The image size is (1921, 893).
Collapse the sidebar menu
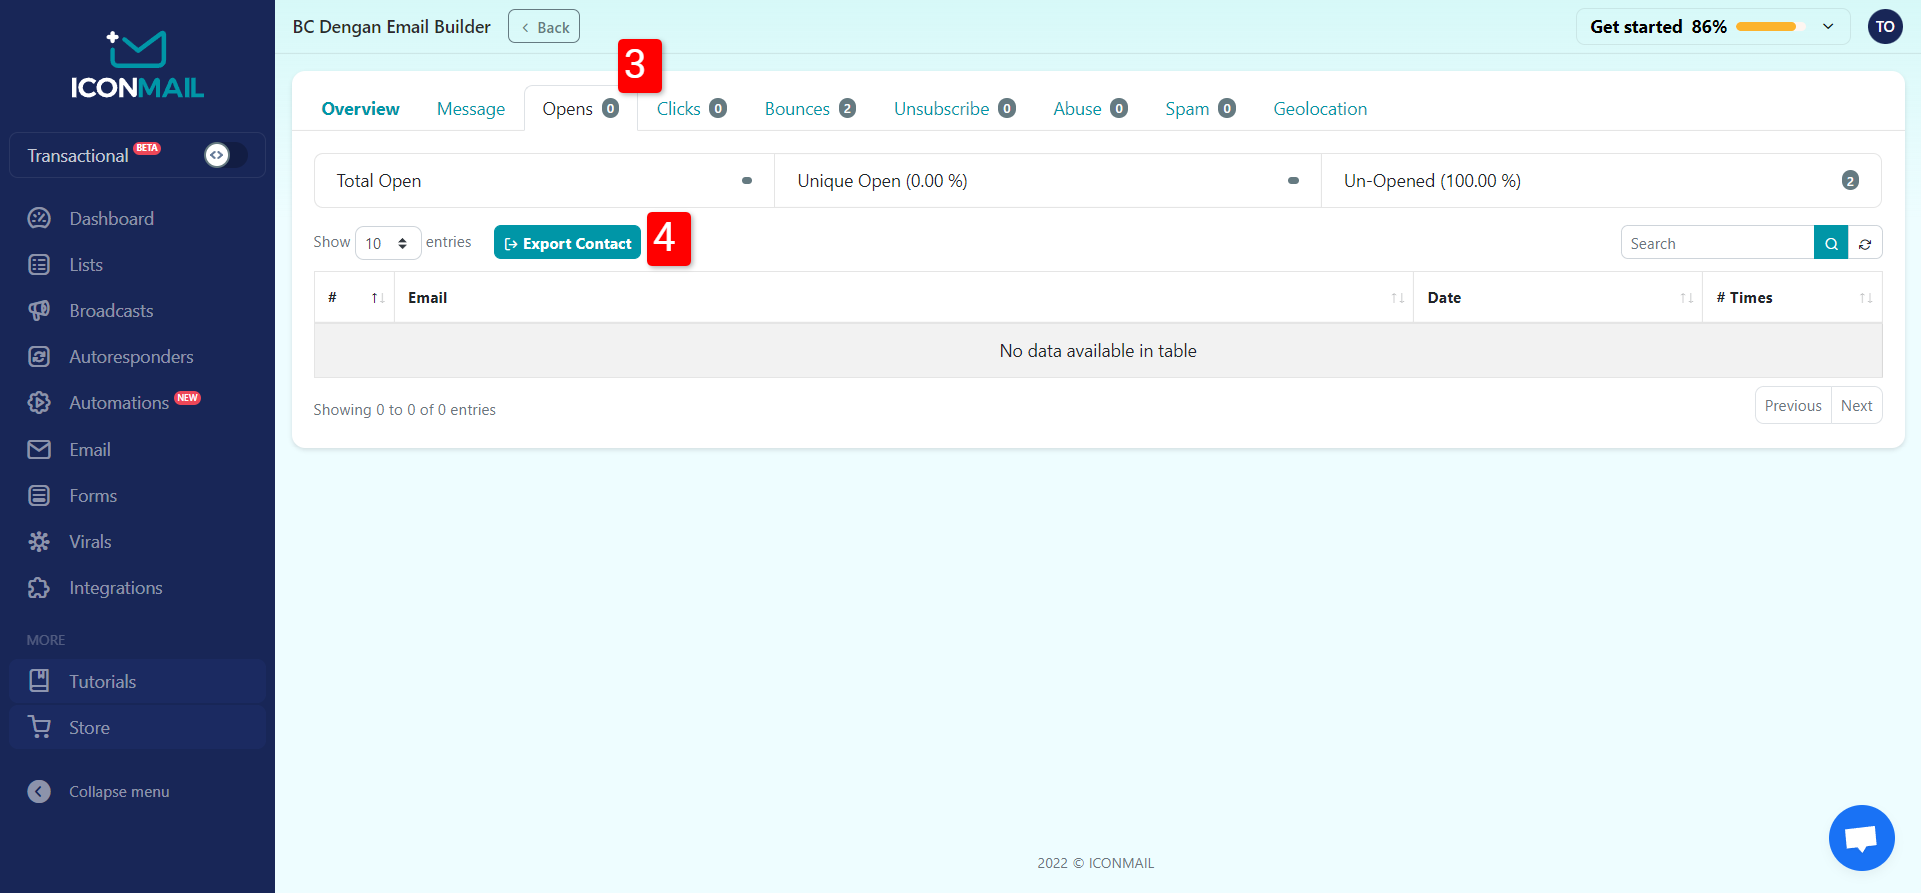tap(39, 792)
